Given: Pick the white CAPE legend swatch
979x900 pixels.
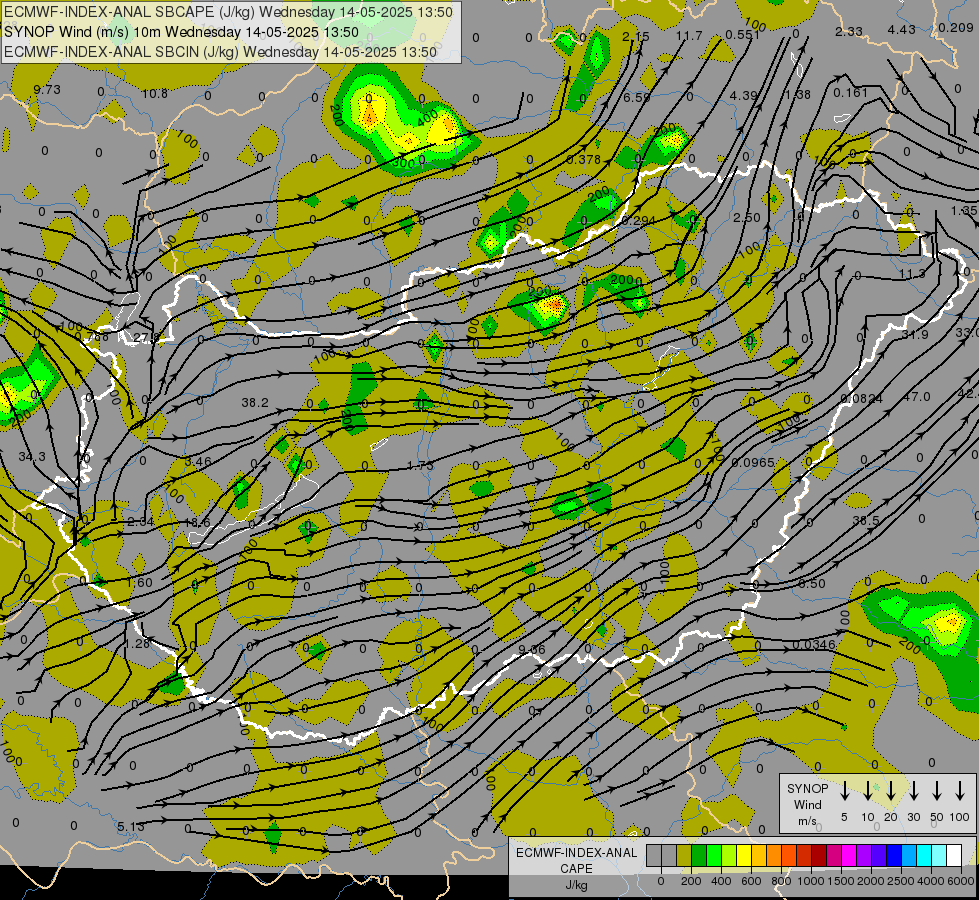Looking at the screenshot, I should click(954, 855).
